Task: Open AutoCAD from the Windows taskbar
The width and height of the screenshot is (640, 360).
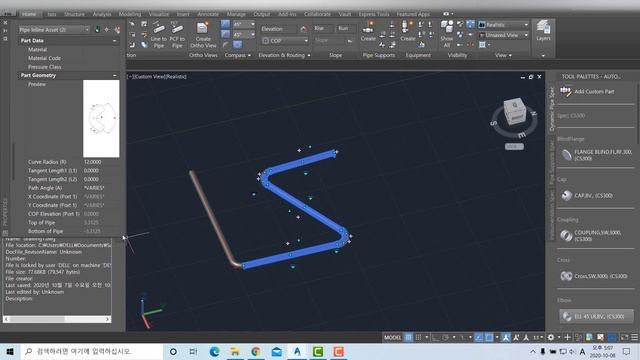Action: pos(297,351)
